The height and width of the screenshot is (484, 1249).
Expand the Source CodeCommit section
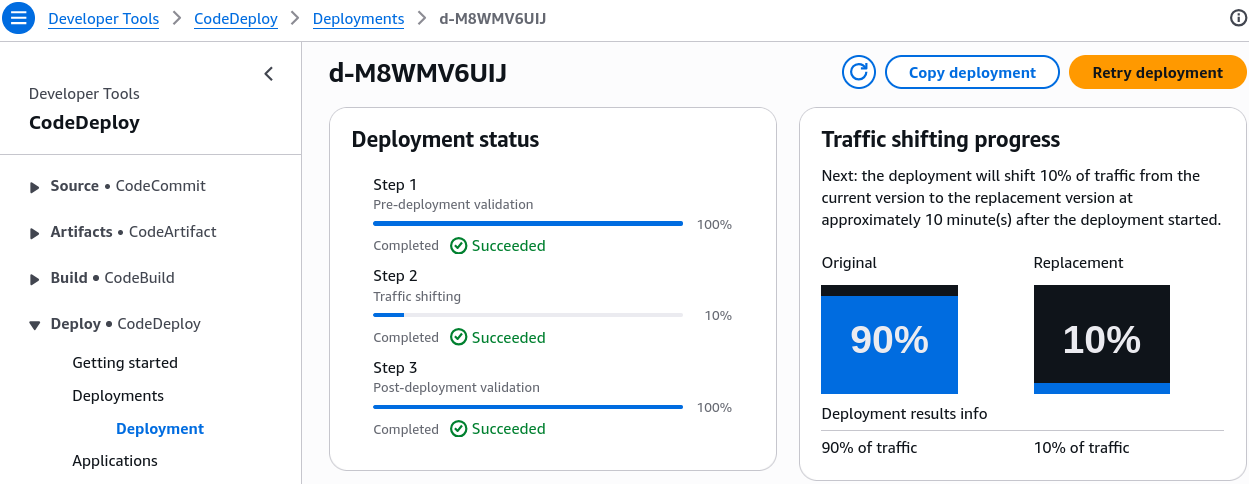tap(36, 186)
